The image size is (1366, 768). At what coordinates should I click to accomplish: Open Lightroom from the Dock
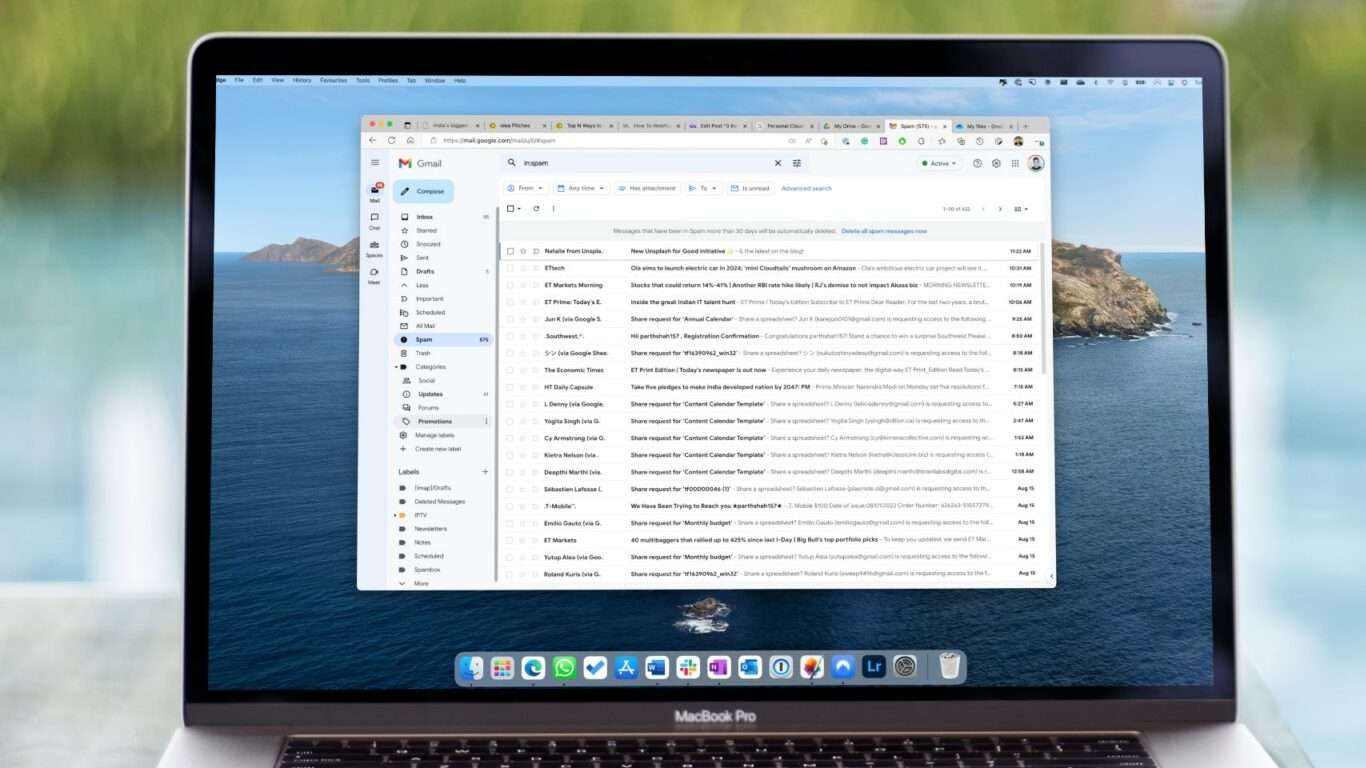874,667
